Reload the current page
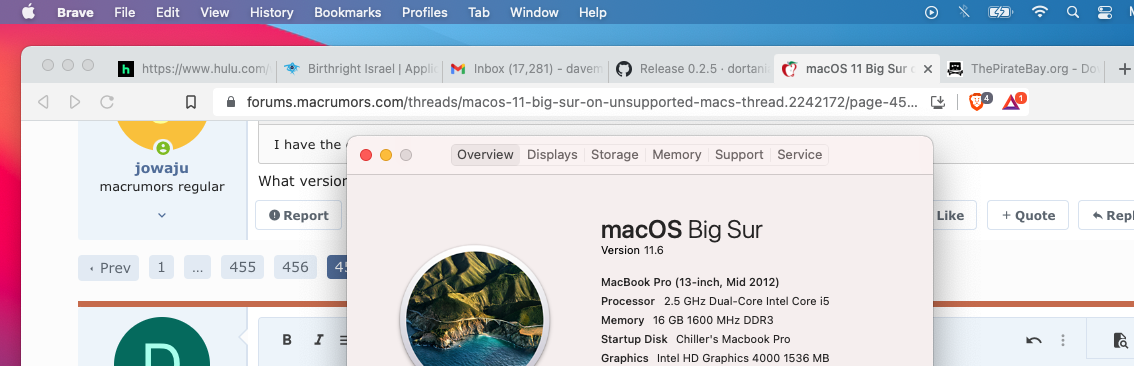 106,102
